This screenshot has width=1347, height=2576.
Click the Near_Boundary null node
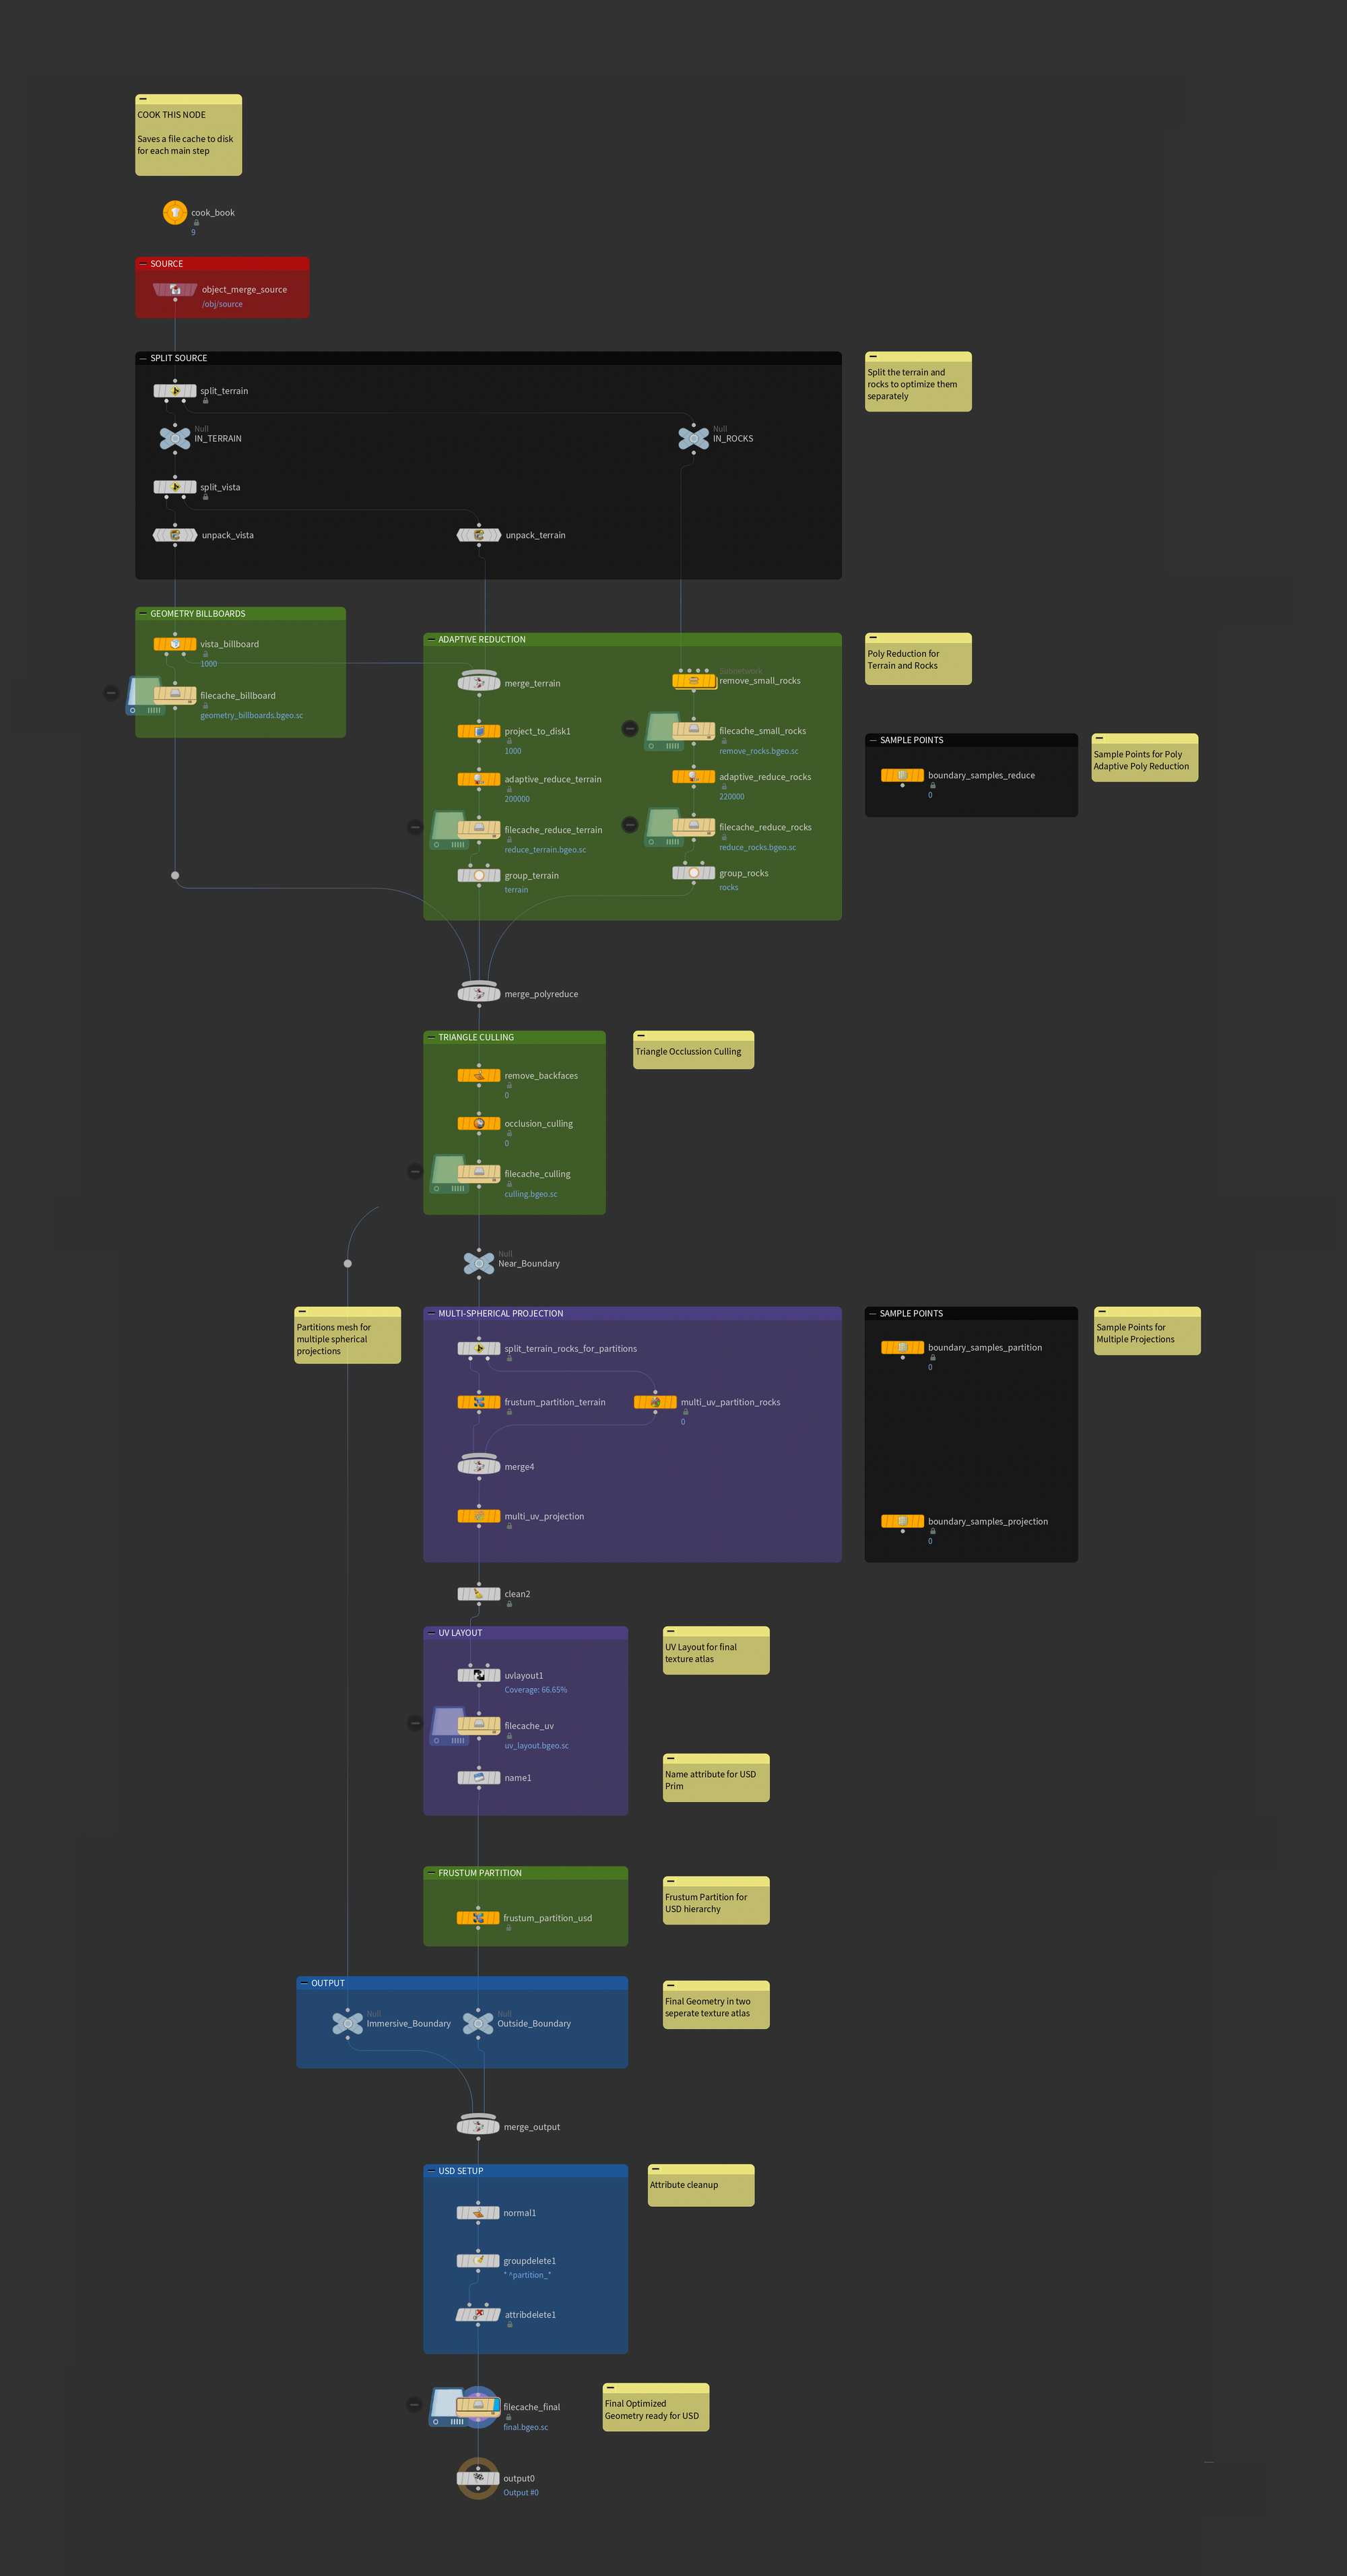478,1262
